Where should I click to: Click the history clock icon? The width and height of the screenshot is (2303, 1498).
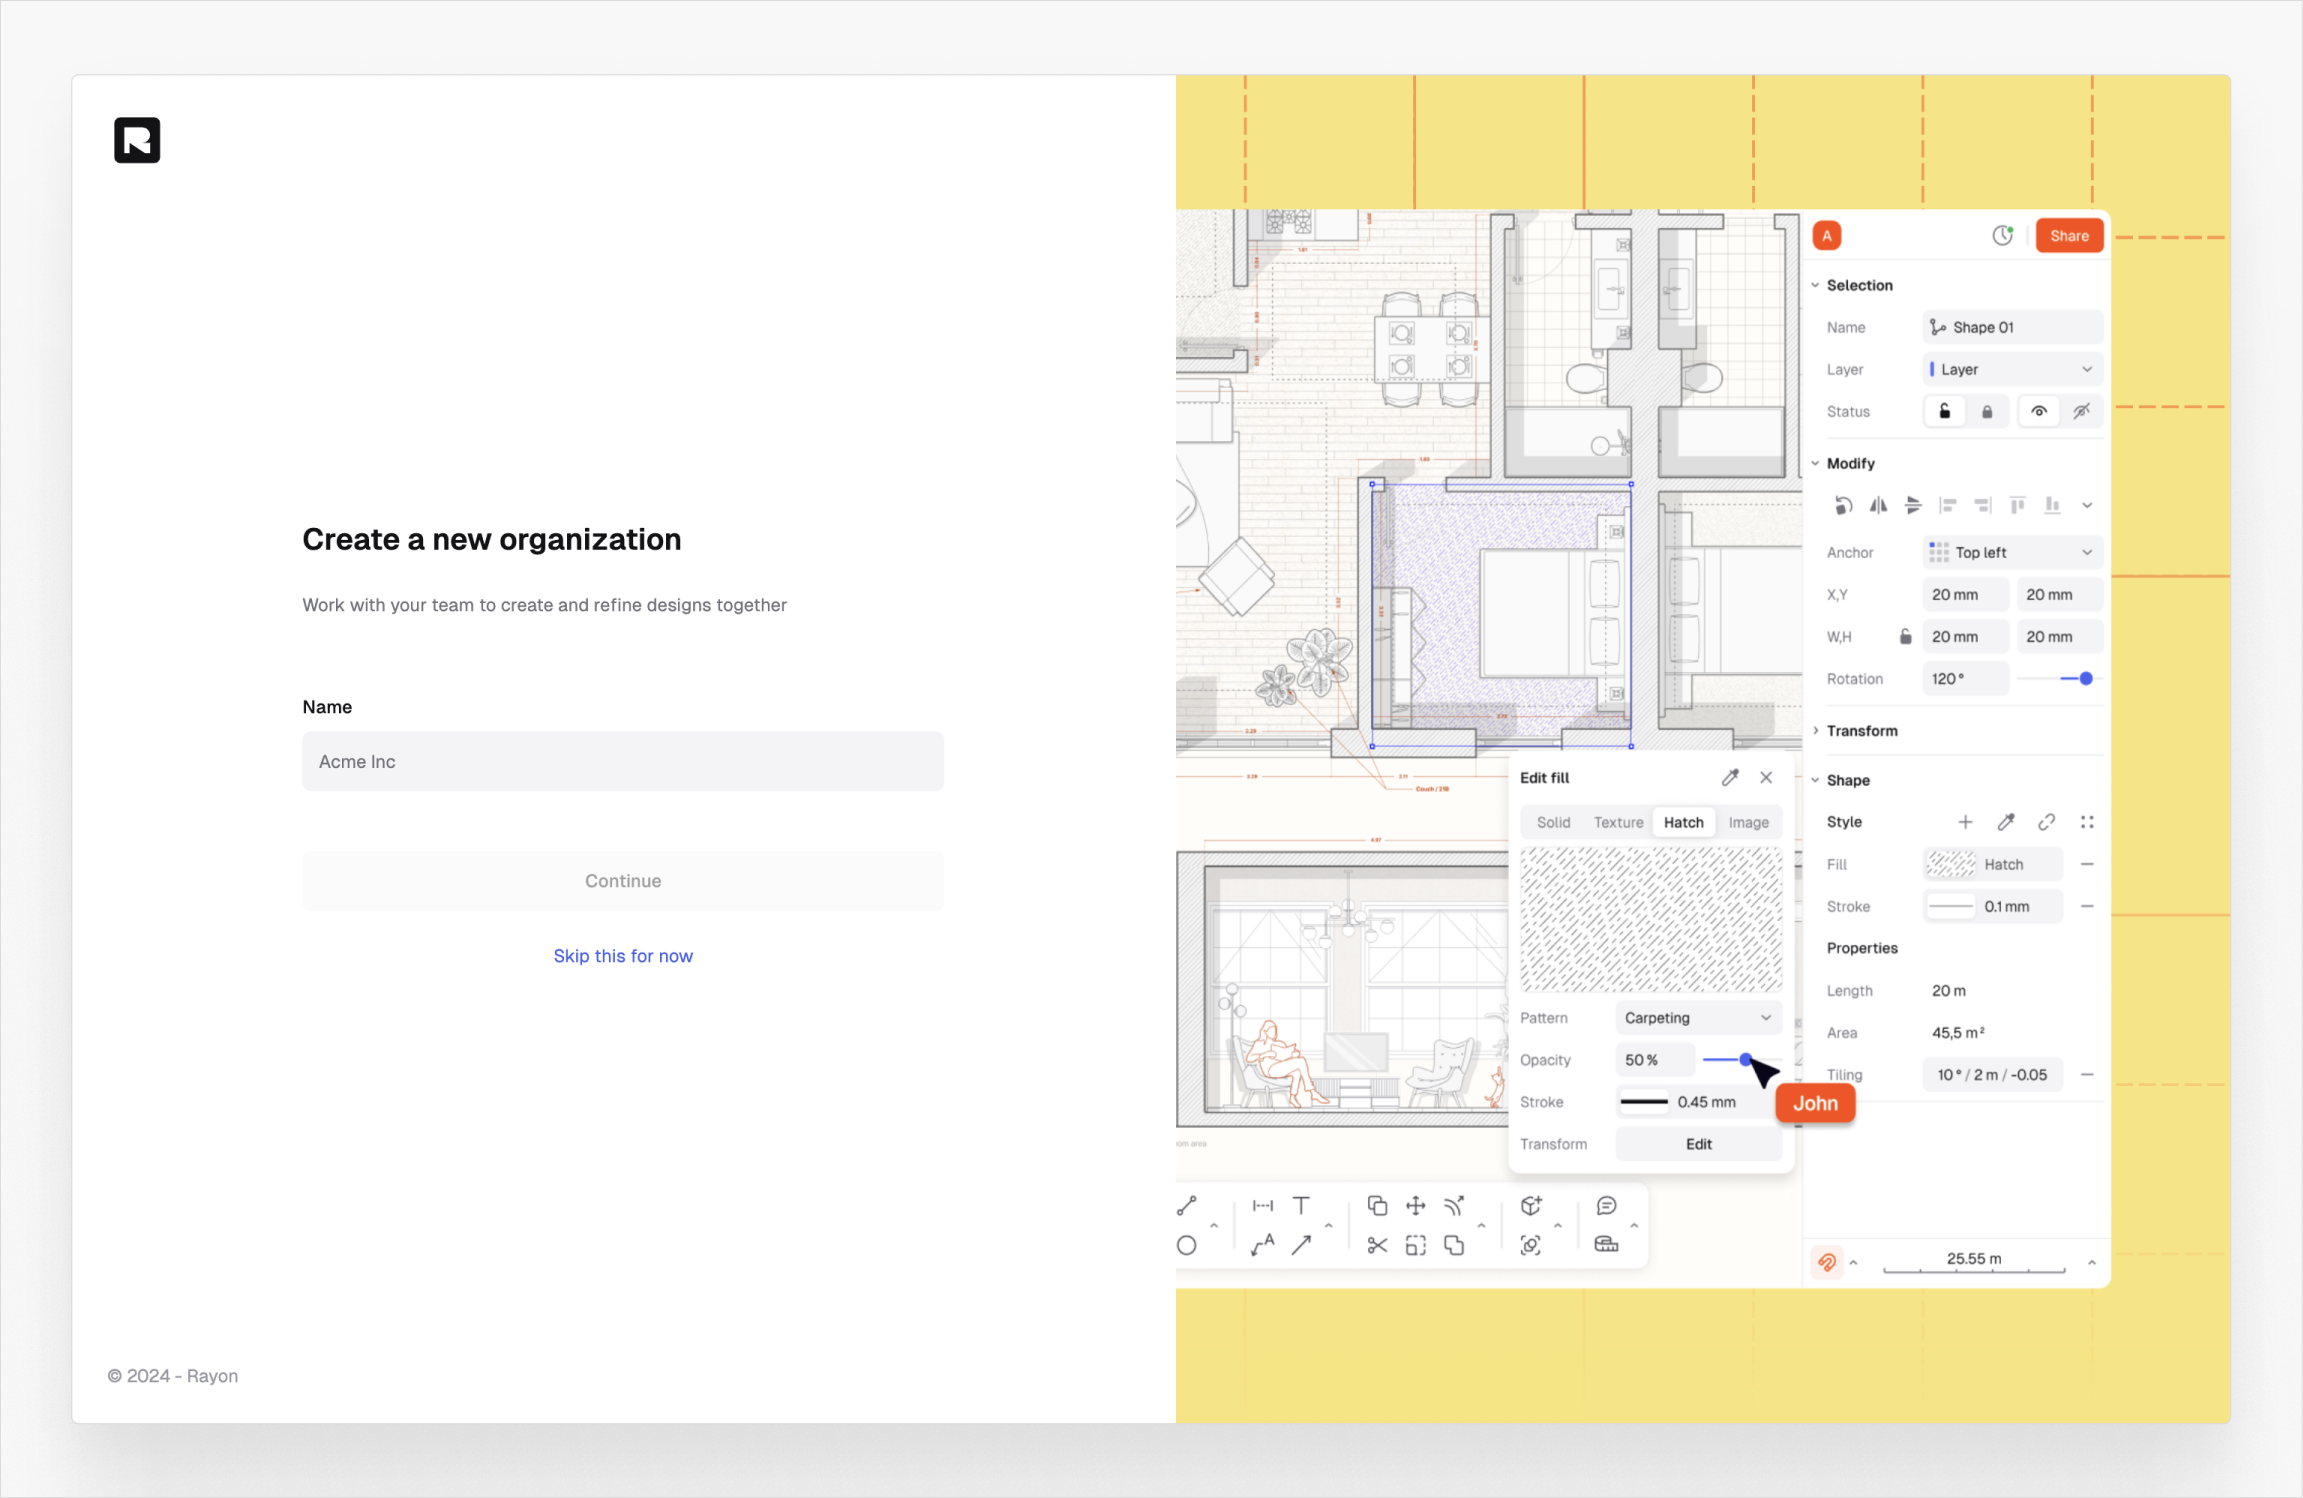pyautogui.click(x=2002, y=236)
